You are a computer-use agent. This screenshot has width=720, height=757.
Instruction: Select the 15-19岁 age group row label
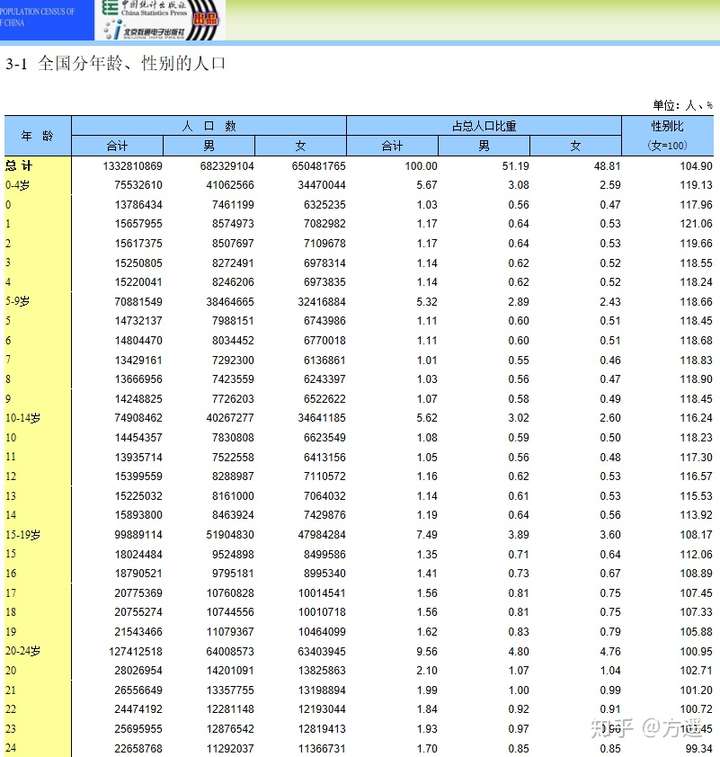(x=23, y=535)
